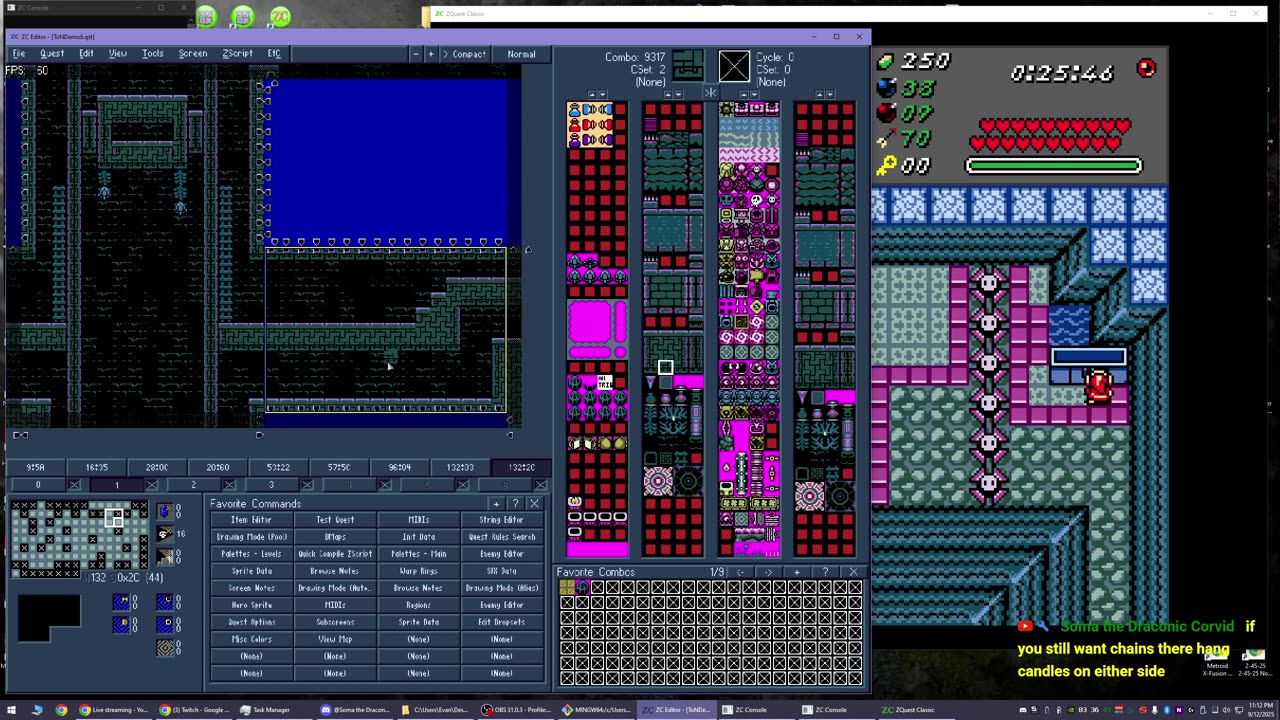Click the hatched square icon below the blue squares

tap(166, 648)
